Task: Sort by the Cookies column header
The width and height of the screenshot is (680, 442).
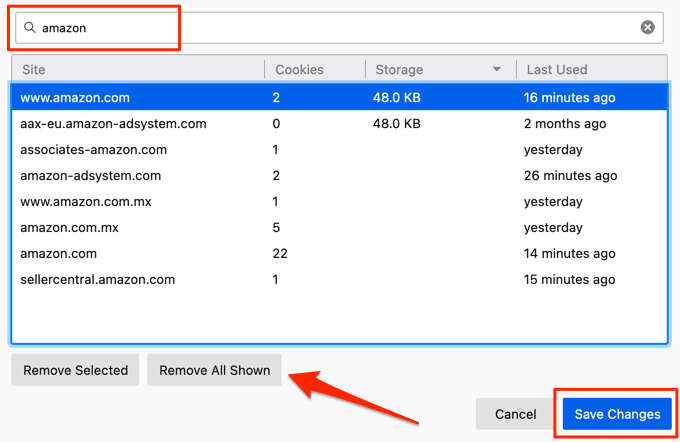Action: (x=314, y=70)
